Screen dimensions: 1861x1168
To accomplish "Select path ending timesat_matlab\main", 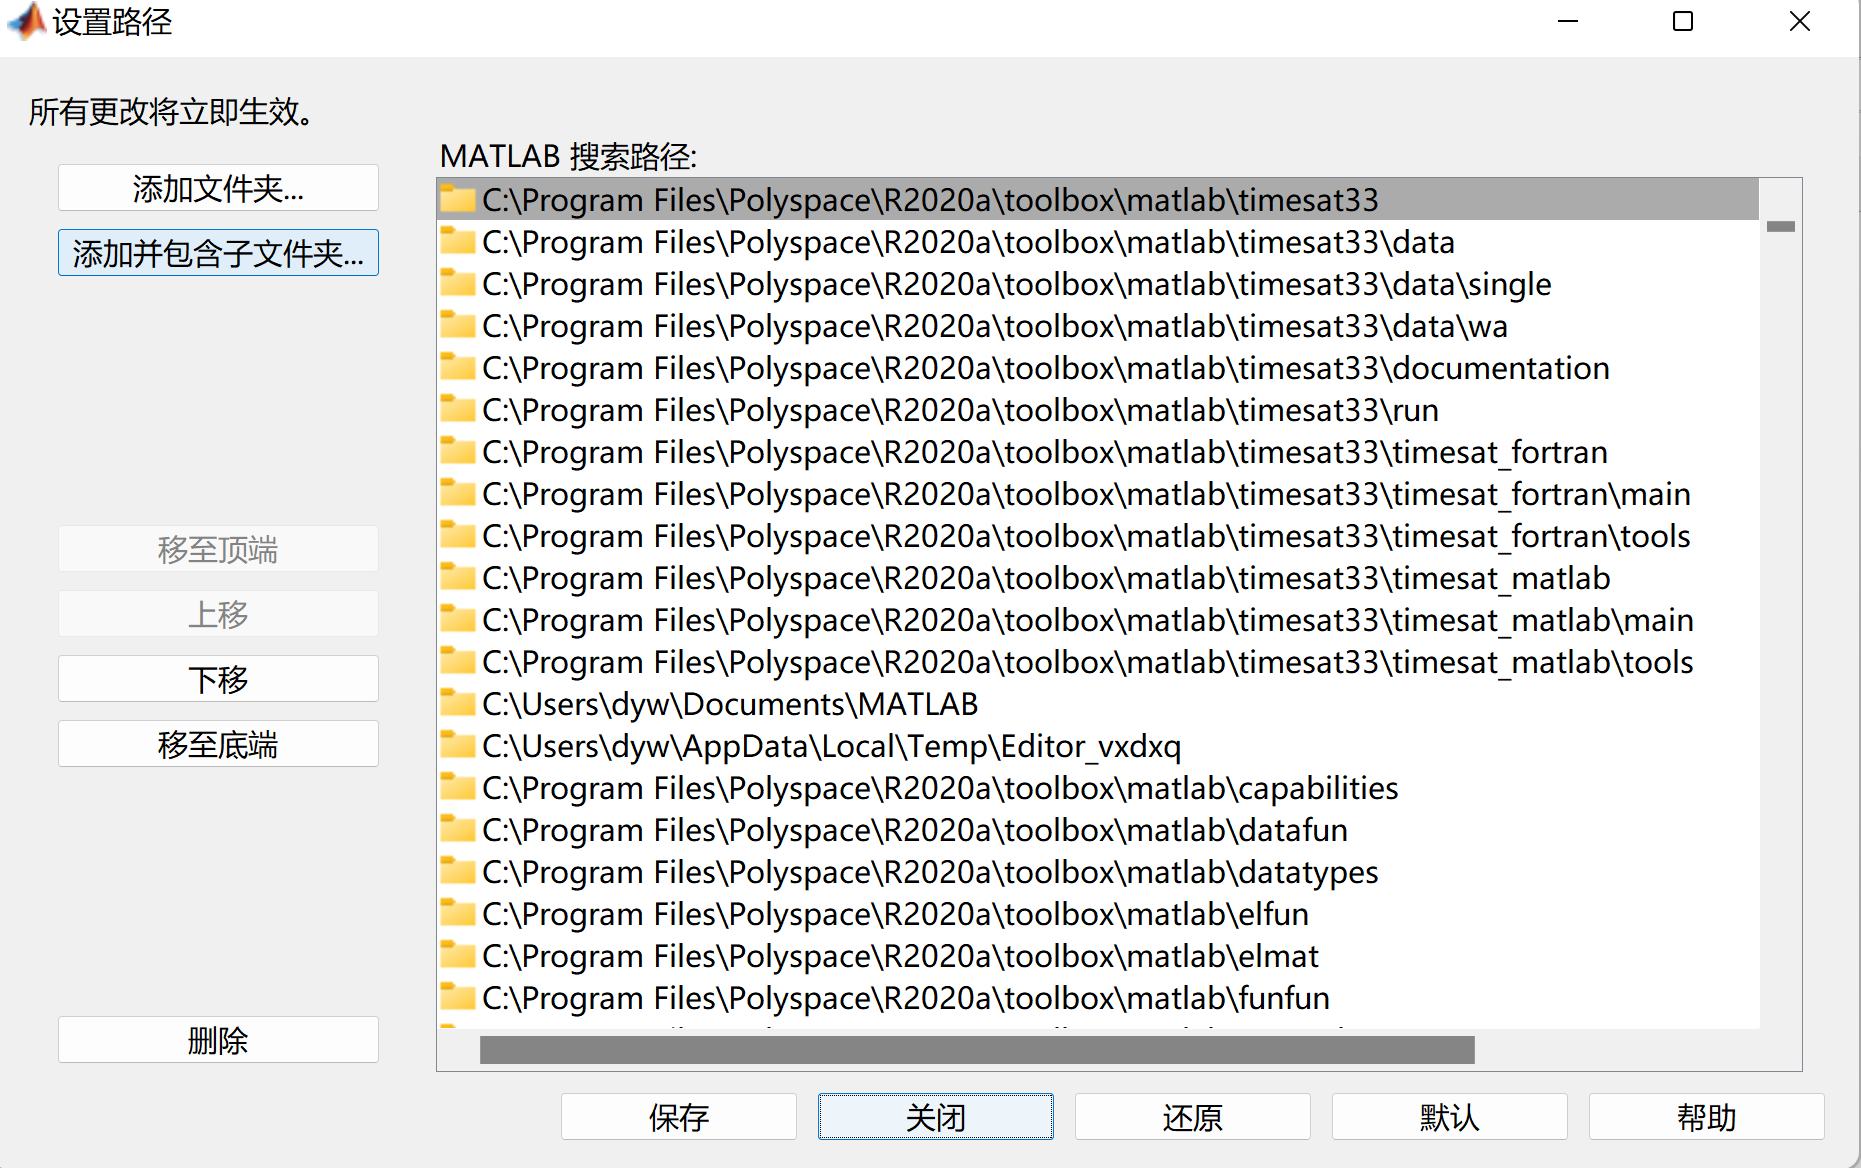I will pyautogui.click(x=1088, y=620).
